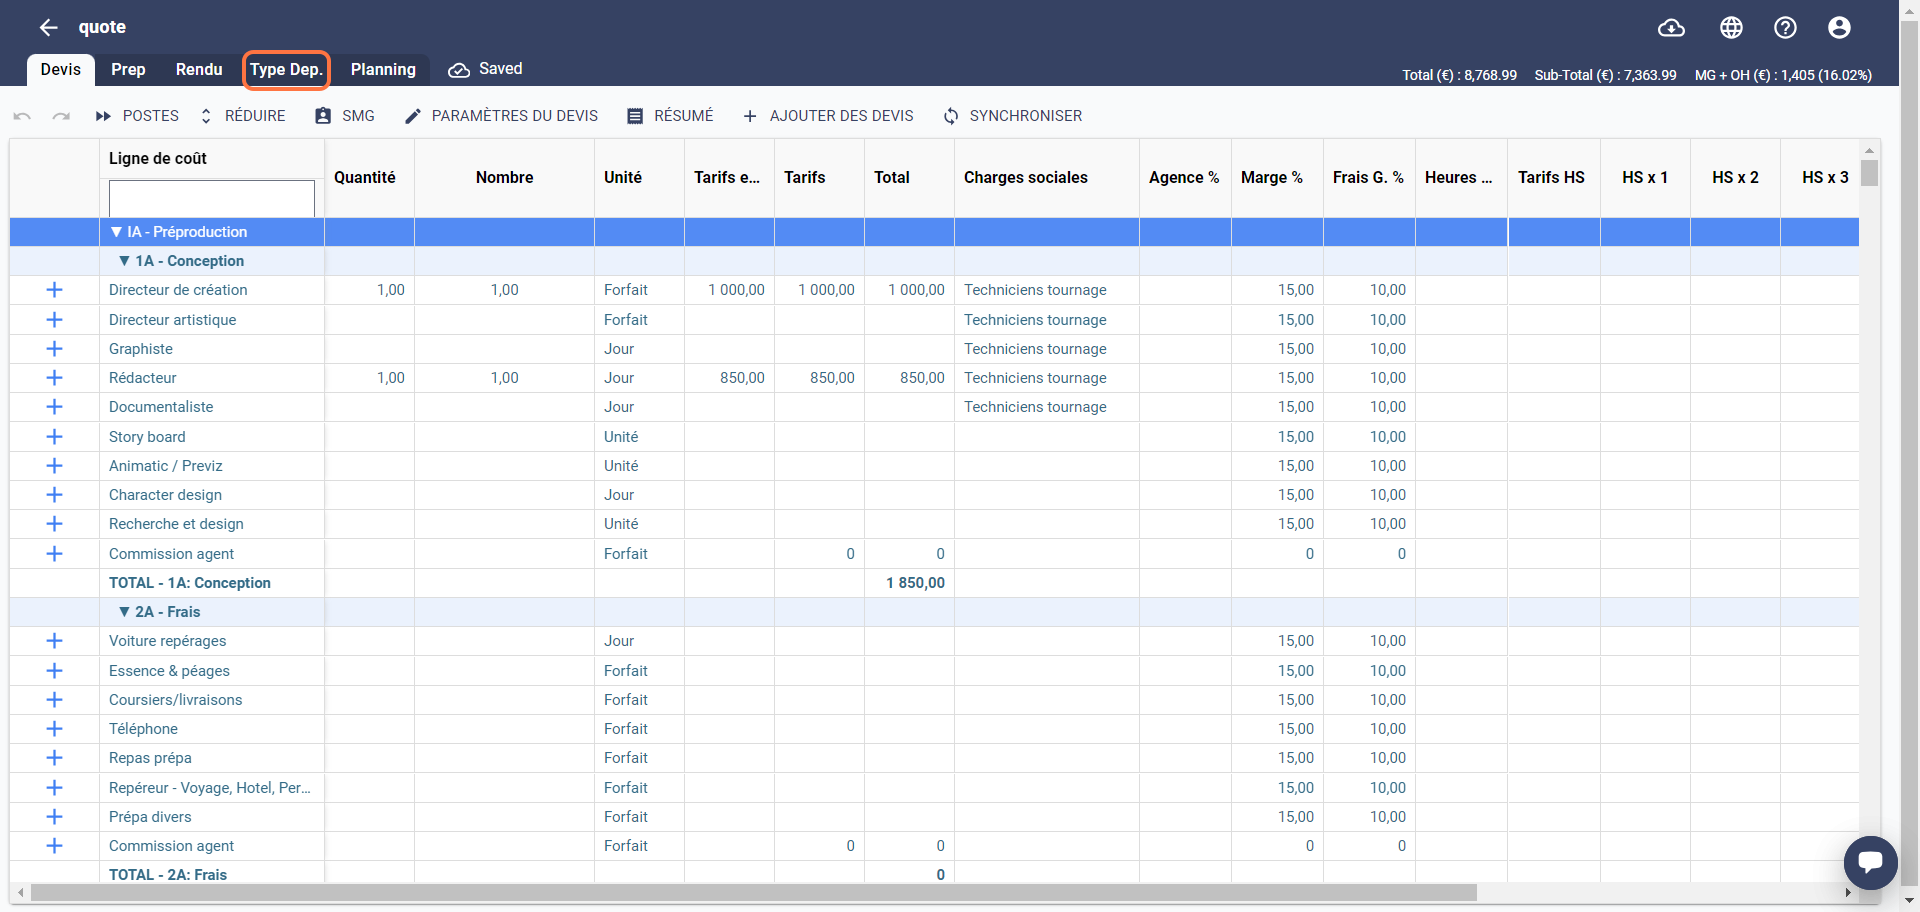Click the plus next to Story board
This screenshot has width=1920, height=912.
(55, 437)
